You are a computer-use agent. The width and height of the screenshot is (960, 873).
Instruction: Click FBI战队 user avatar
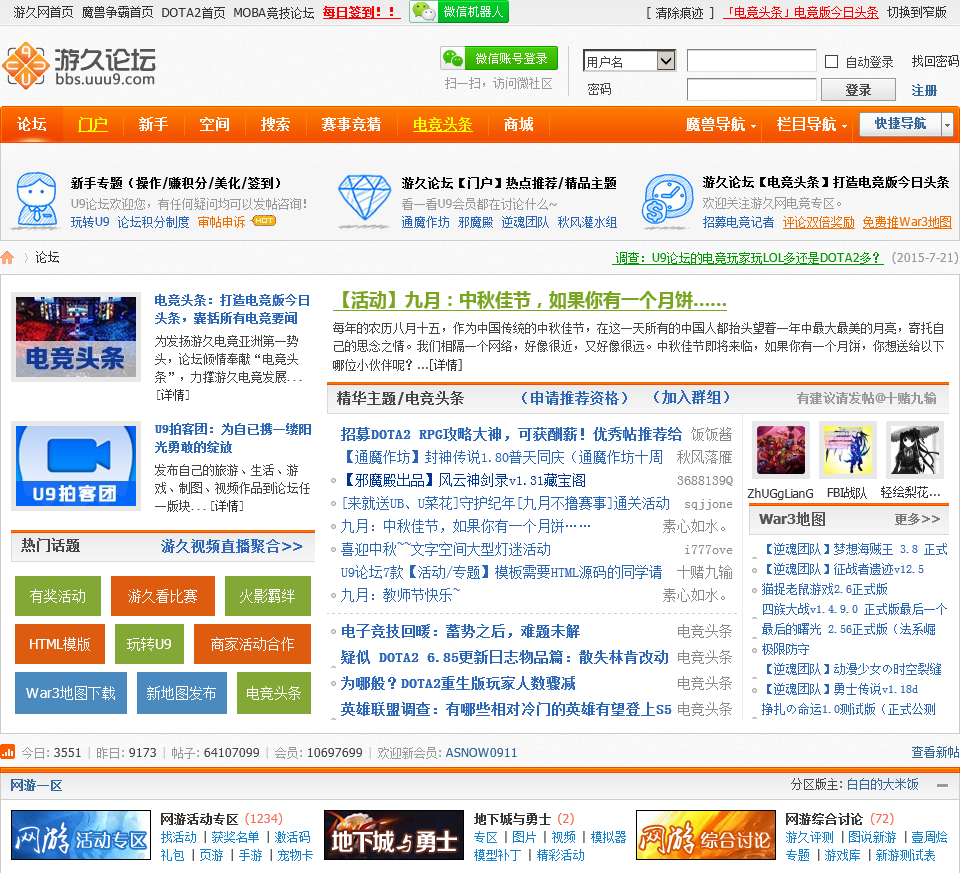[x=847, y=450]
